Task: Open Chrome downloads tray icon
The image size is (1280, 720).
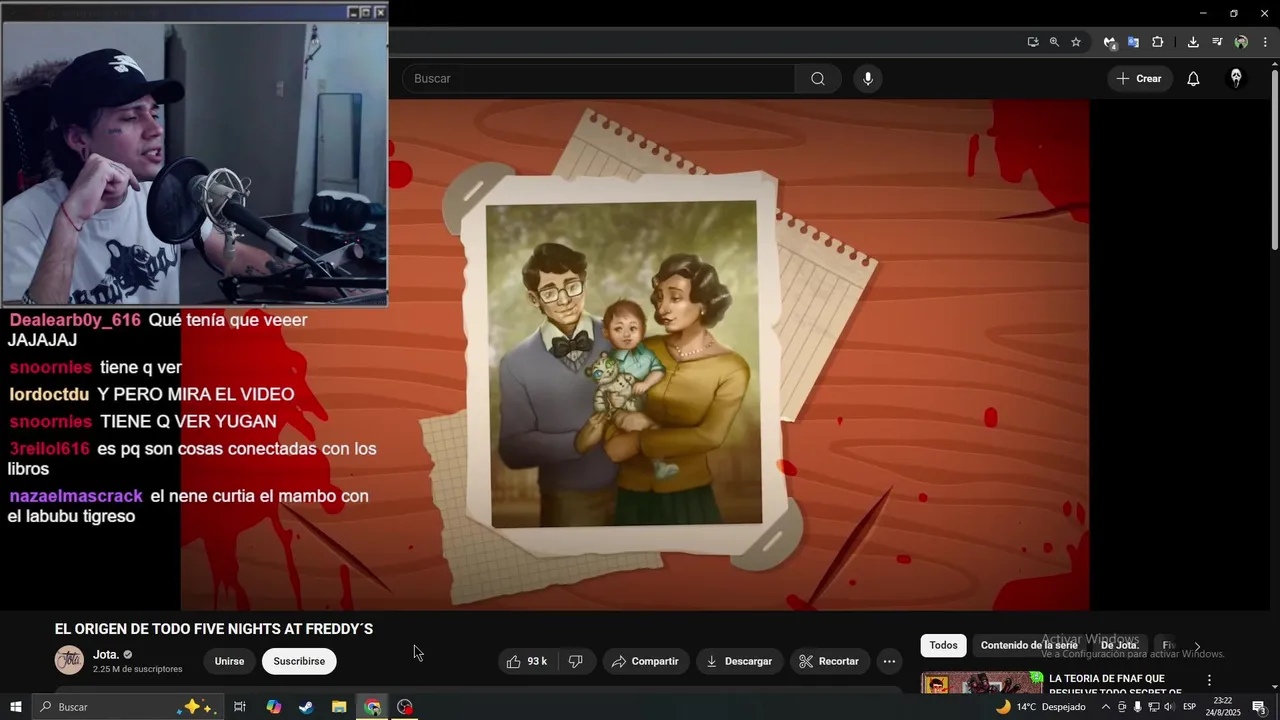Action: click(x=1193, y=42)
